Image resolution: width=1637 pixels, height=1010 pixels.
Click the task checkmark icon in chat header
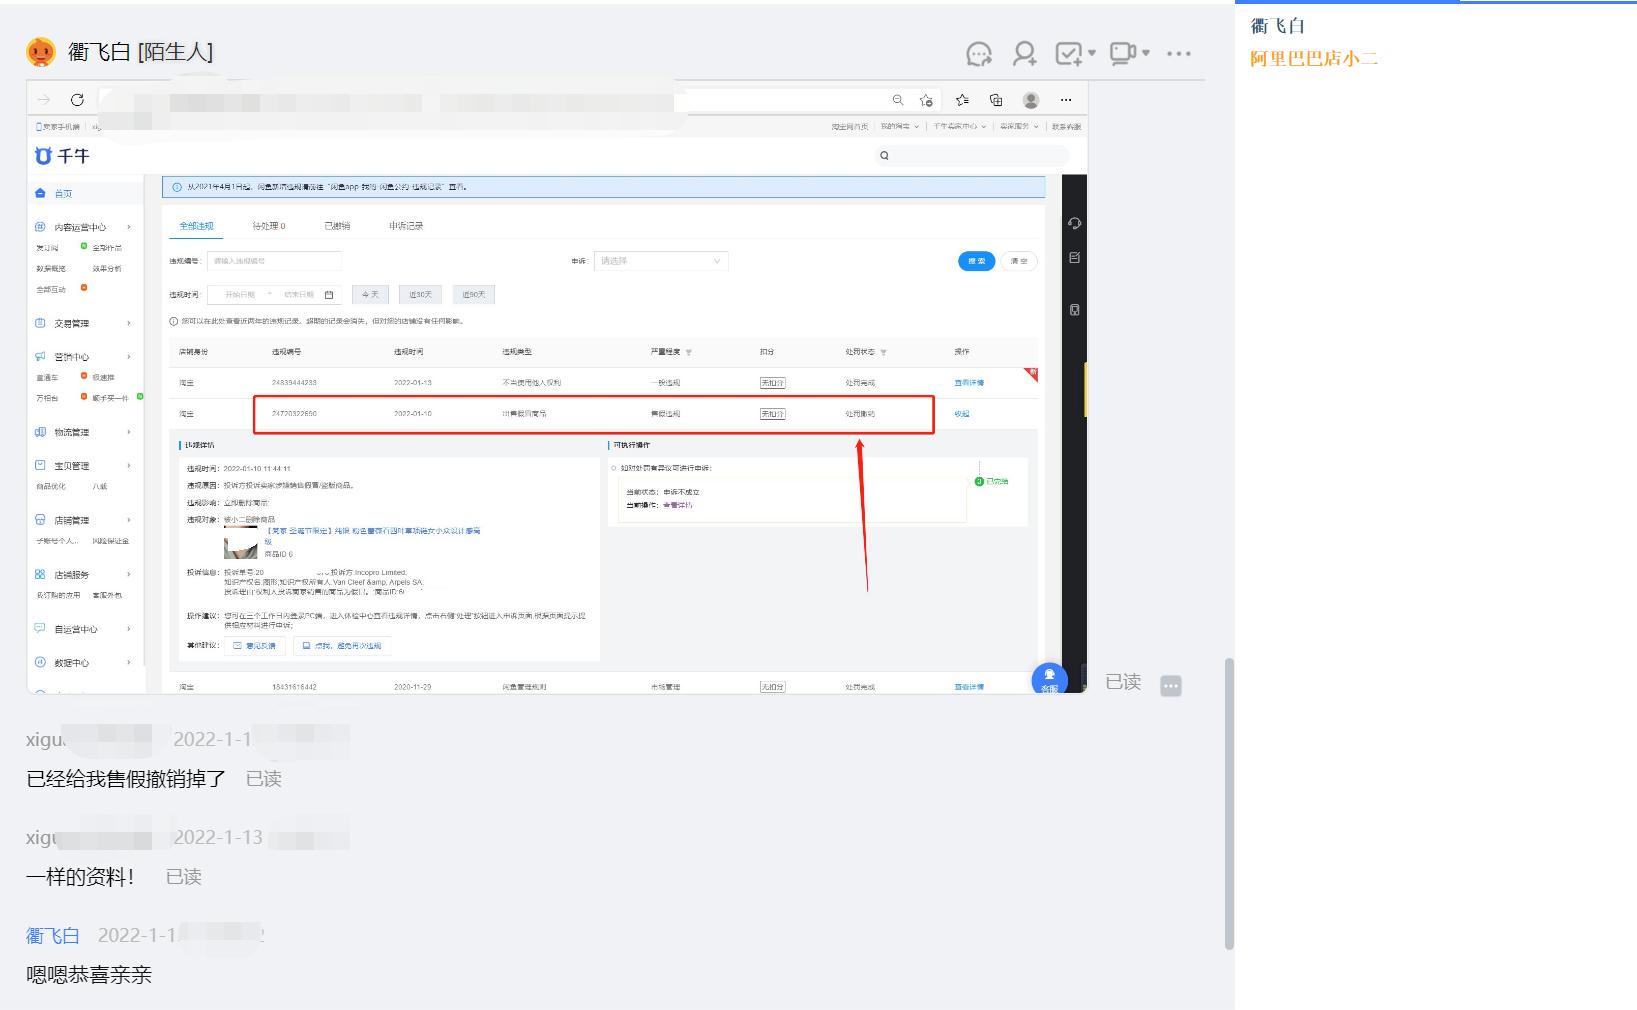point(1068,54)
